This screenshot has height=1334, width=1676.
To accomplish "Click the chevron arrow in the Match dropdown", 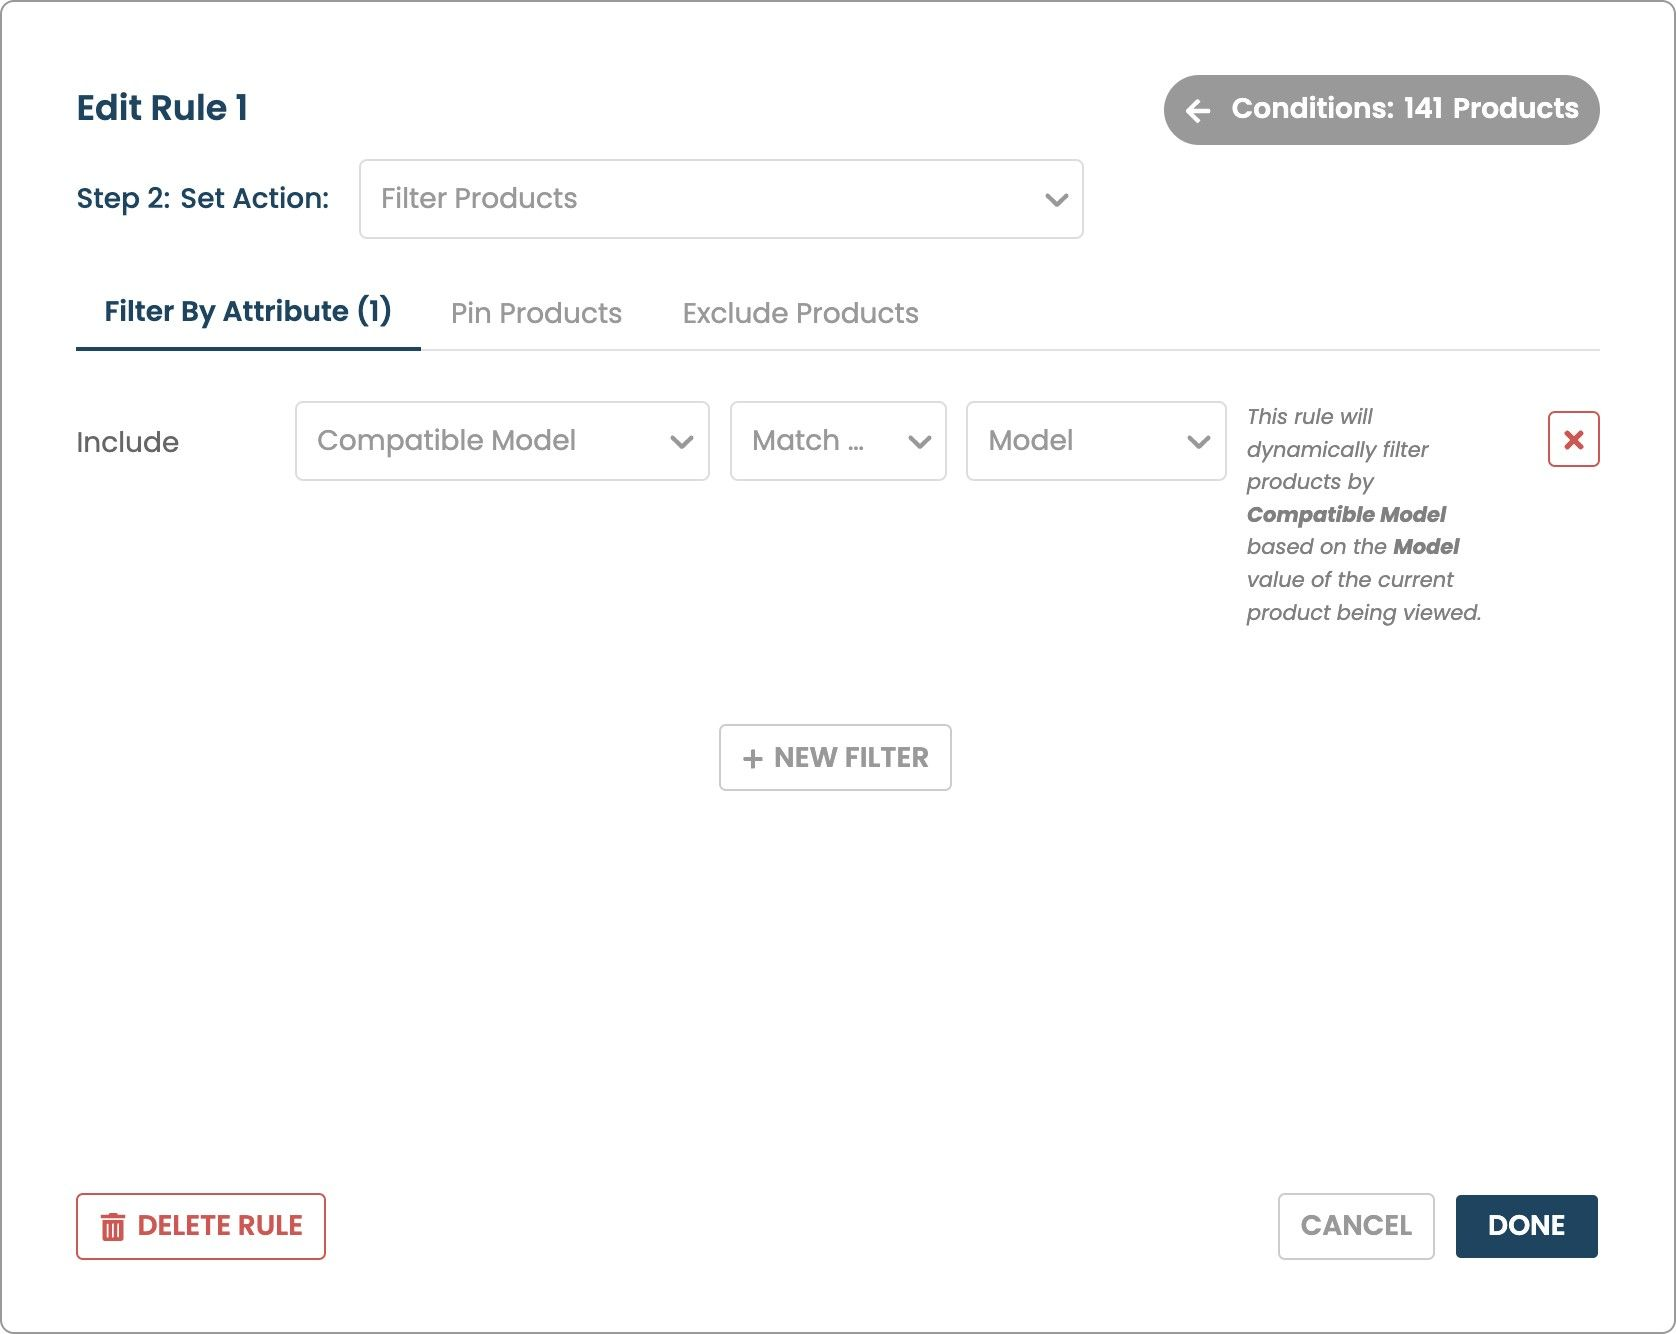I will (x=919, y=442).
